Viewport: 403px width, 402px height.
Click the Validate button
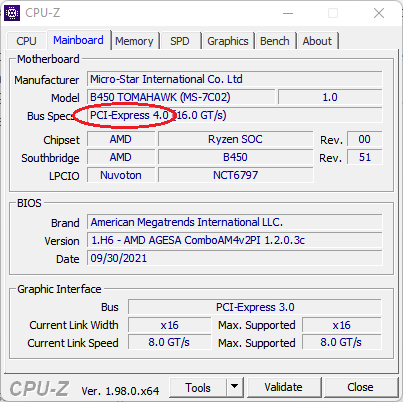coord(284,387)
